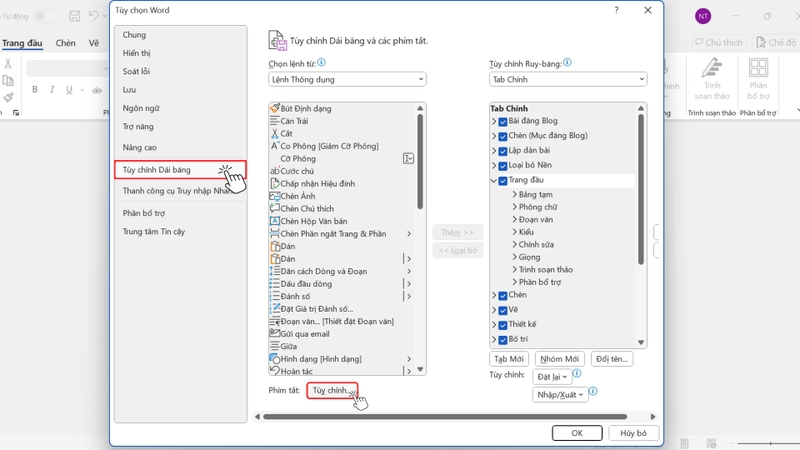Expand the Kiểu group
The width and height of the screenshot is (800, 450).
click(514, 232)
